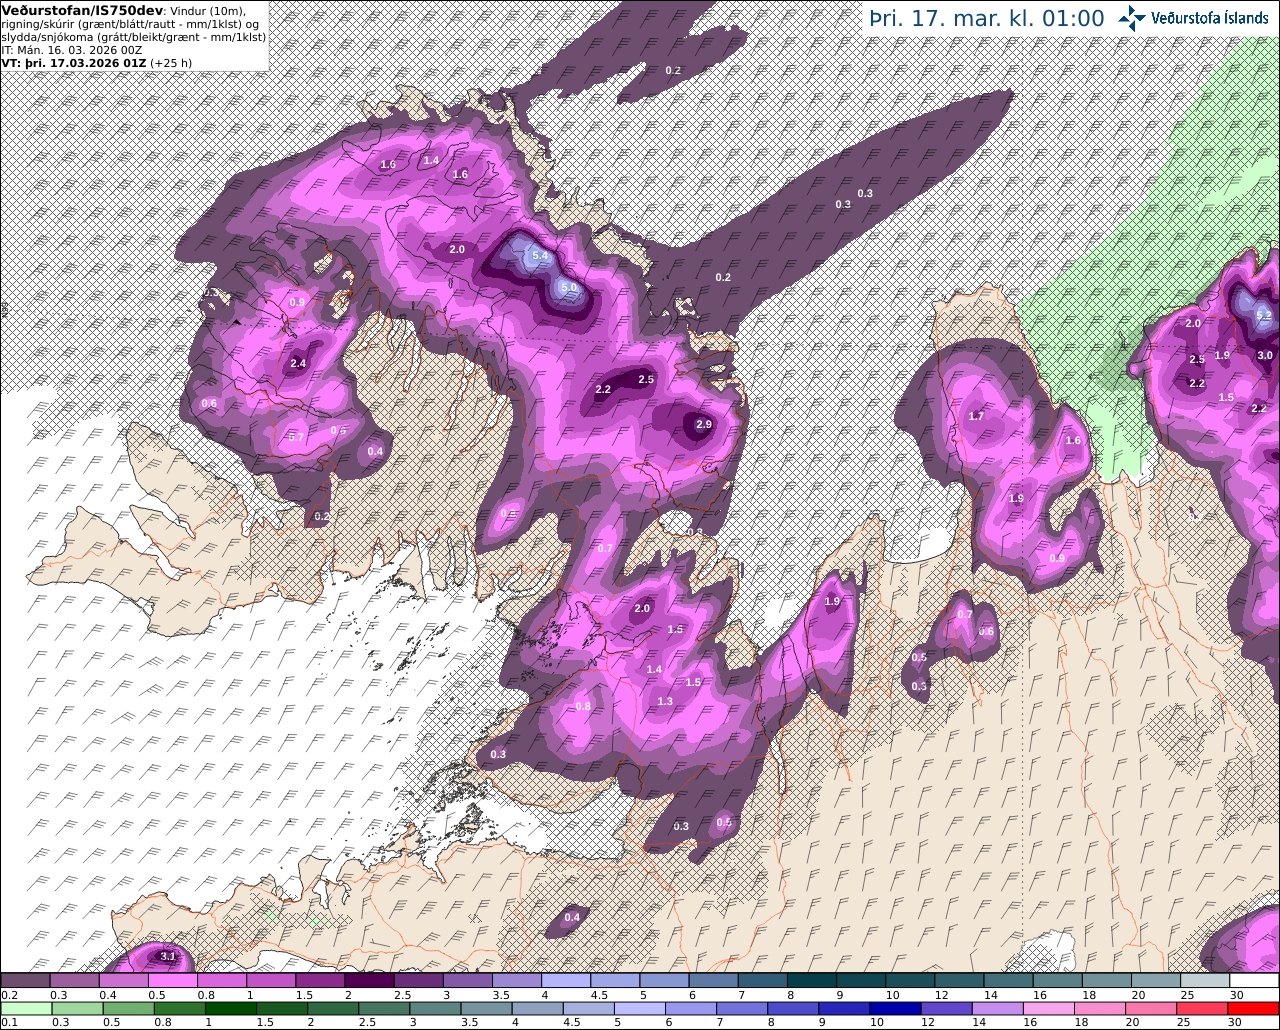Click the 5.0 precipitation value label
1280x1030 pixels.
pos(569,287)
